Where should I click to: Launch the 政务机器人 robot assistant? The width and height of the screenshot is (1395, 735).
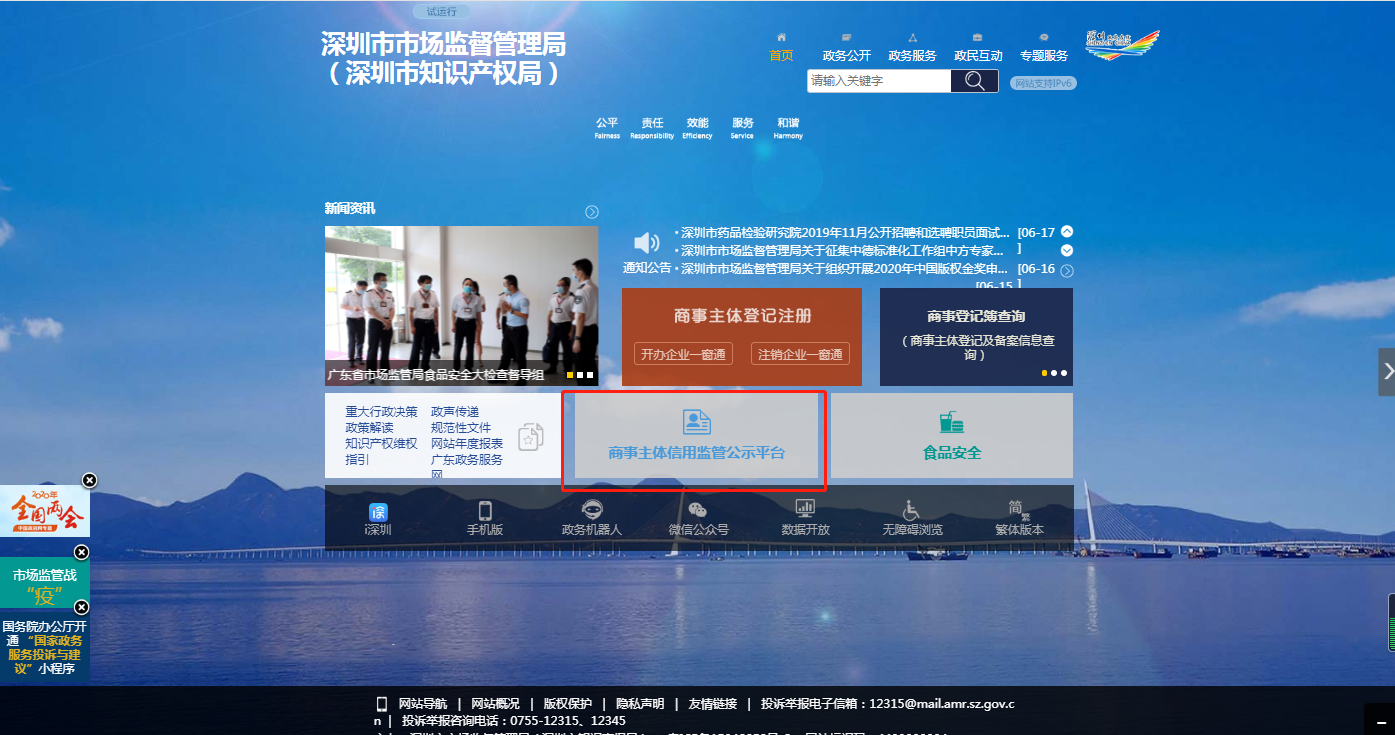(x=592, y=519)
